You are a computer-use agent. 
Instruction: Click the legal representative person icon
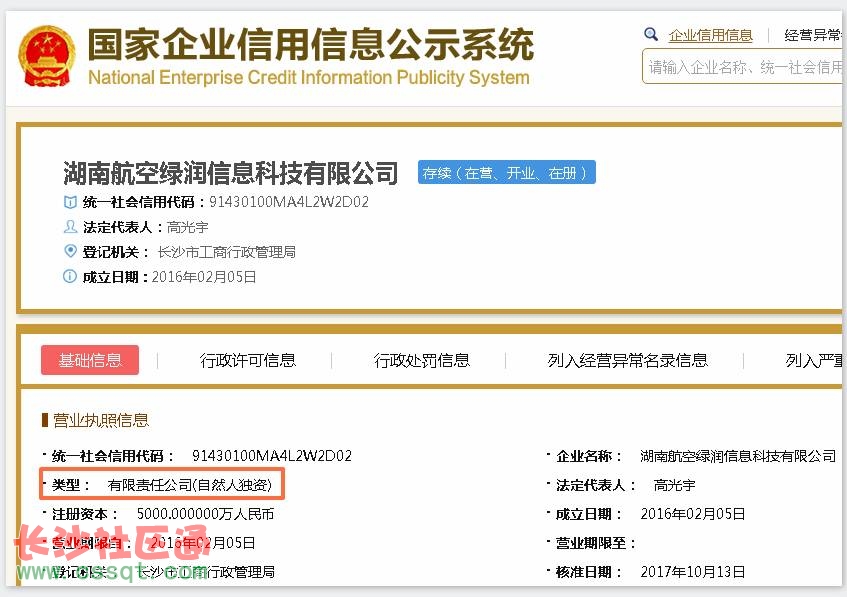70,226
